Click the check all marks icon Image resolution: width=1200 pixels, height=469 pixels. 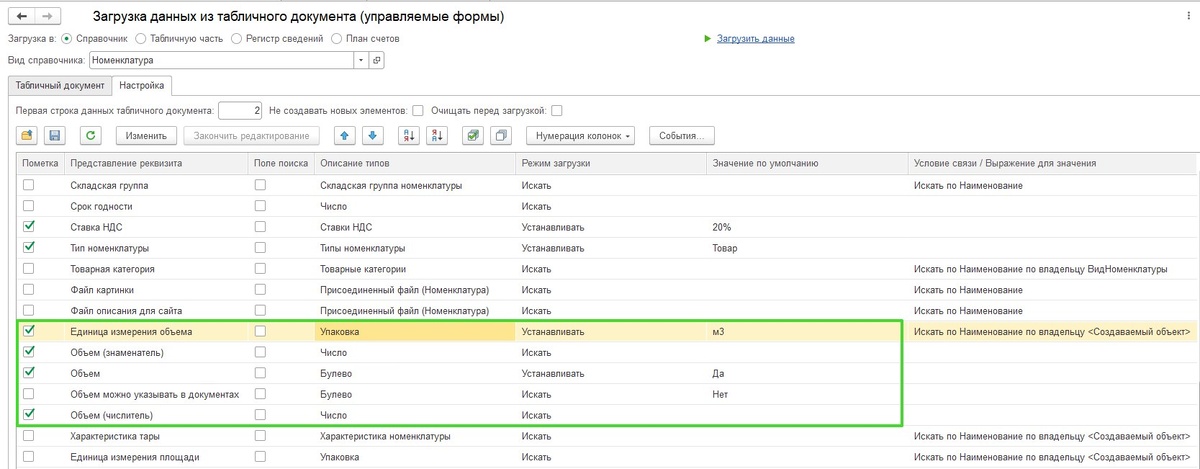[x=473, y=135]
